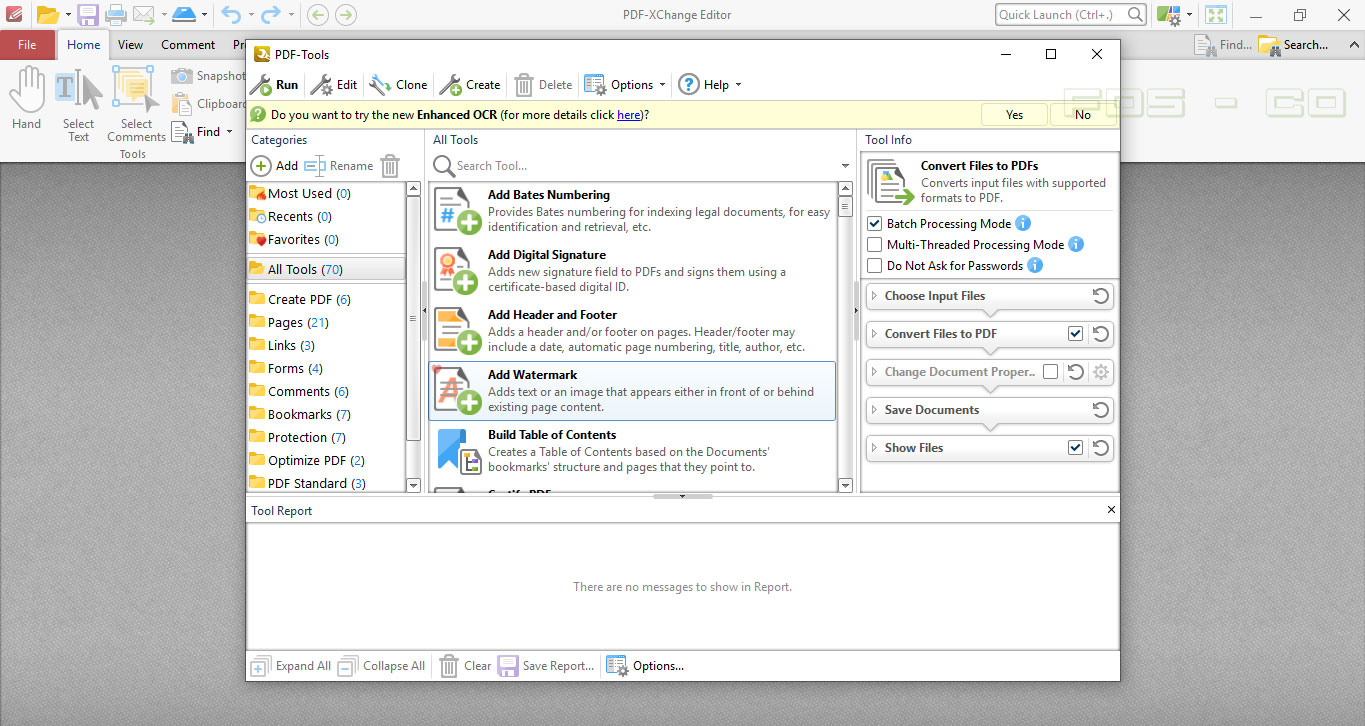
Task: Expand the Choose Input Files step
Action: [874, 296]
